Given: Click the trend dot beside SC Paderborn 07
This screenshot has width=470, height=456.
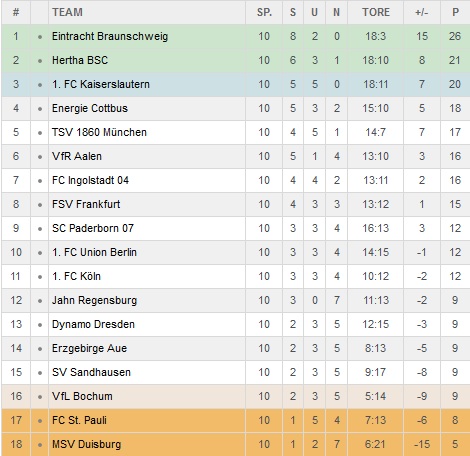Looking at the screenshot, I should (40, 229).
